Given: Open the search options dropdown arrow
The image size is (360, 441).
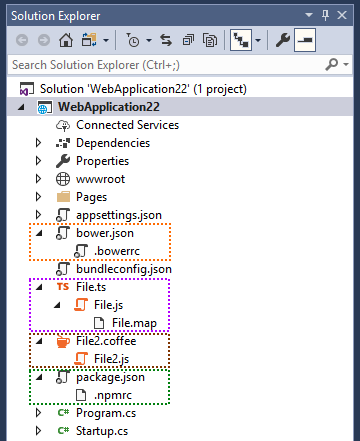Looking at the screenshot, I should (346, 64).
